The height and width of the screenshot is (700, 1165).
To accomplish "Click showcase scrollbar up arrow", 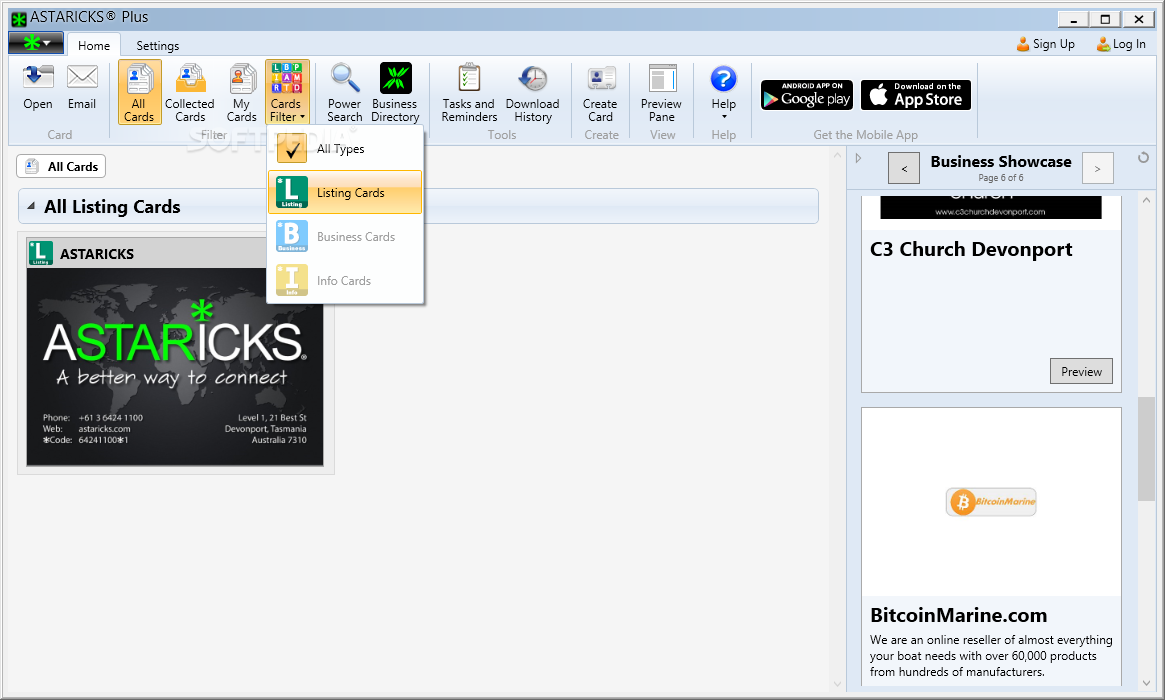I will click(x=1146, y=200).
